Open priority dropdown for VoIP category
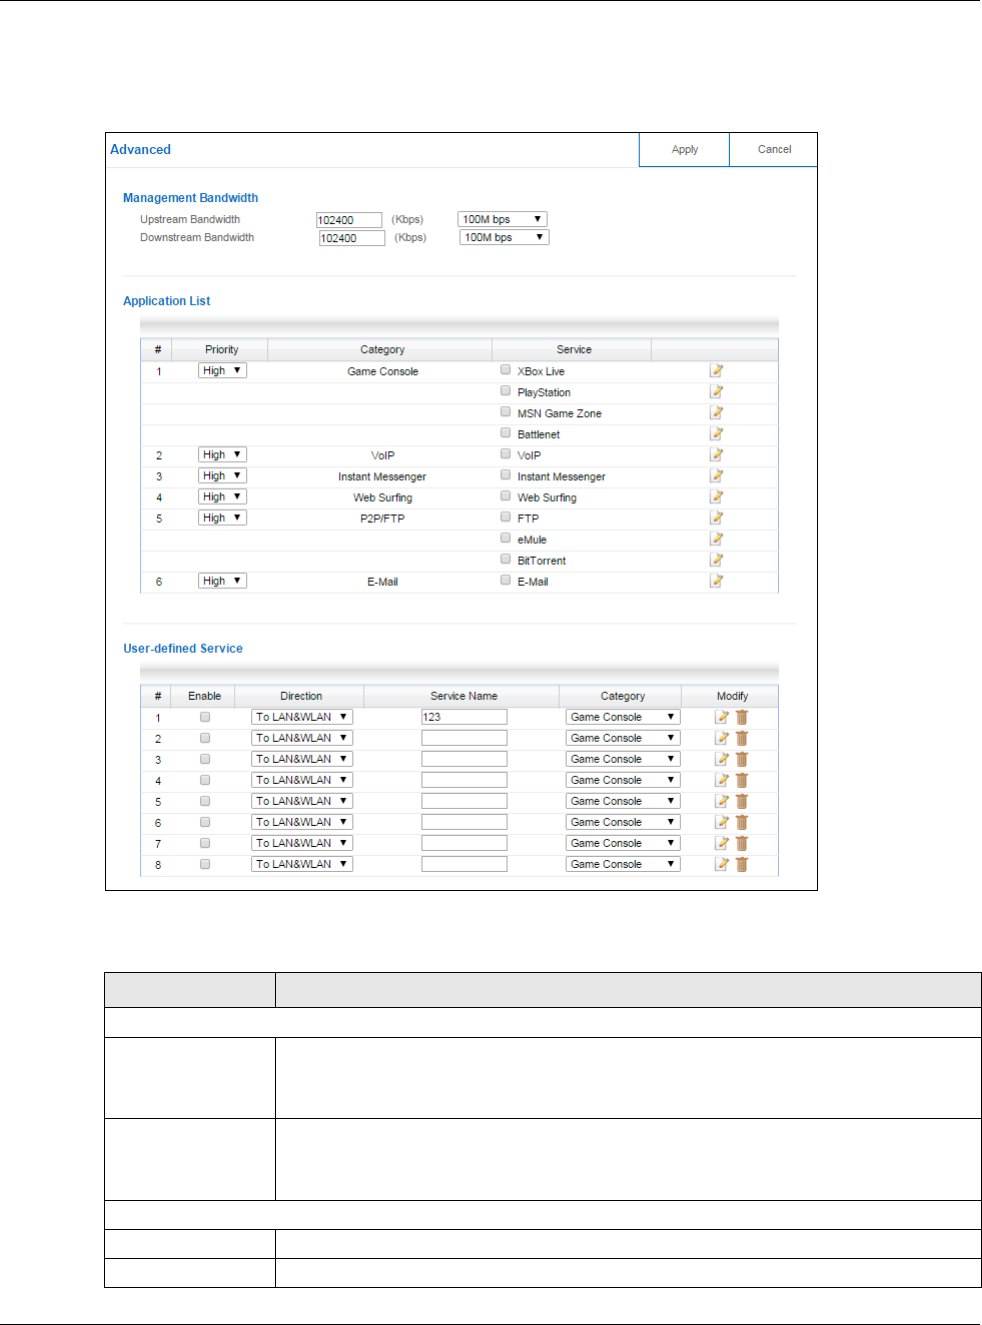Screen dimensions: 982x1325 coord(222,454)
